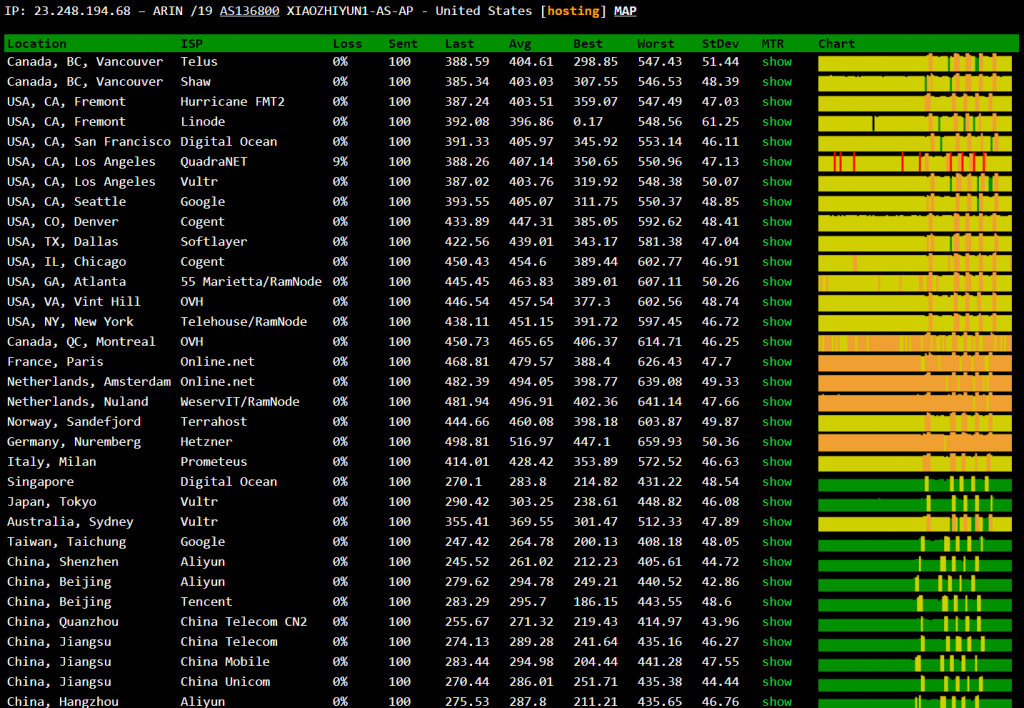Click the 659.93 worst value for Hetzner
The width and height of the screenshot is (1024, 708).
pos(659,442)
